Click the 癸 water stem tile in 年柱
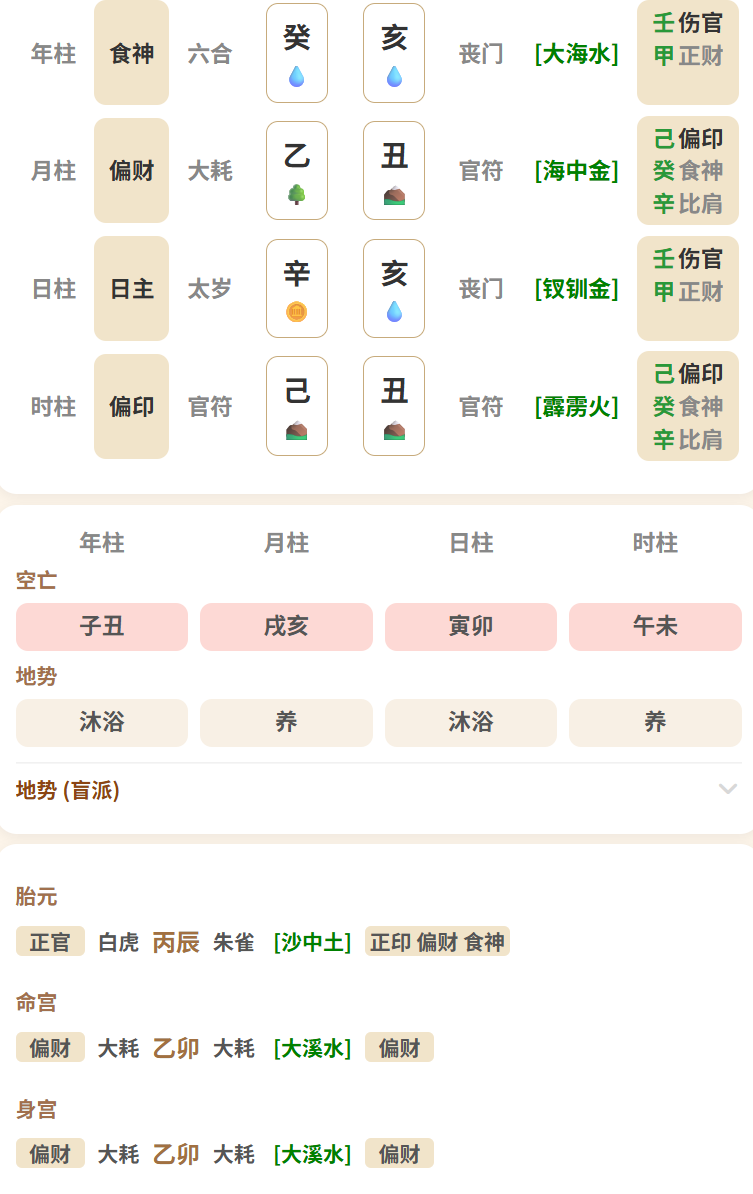The height and width of the screenshot is (1194, 753). (297, 53)
